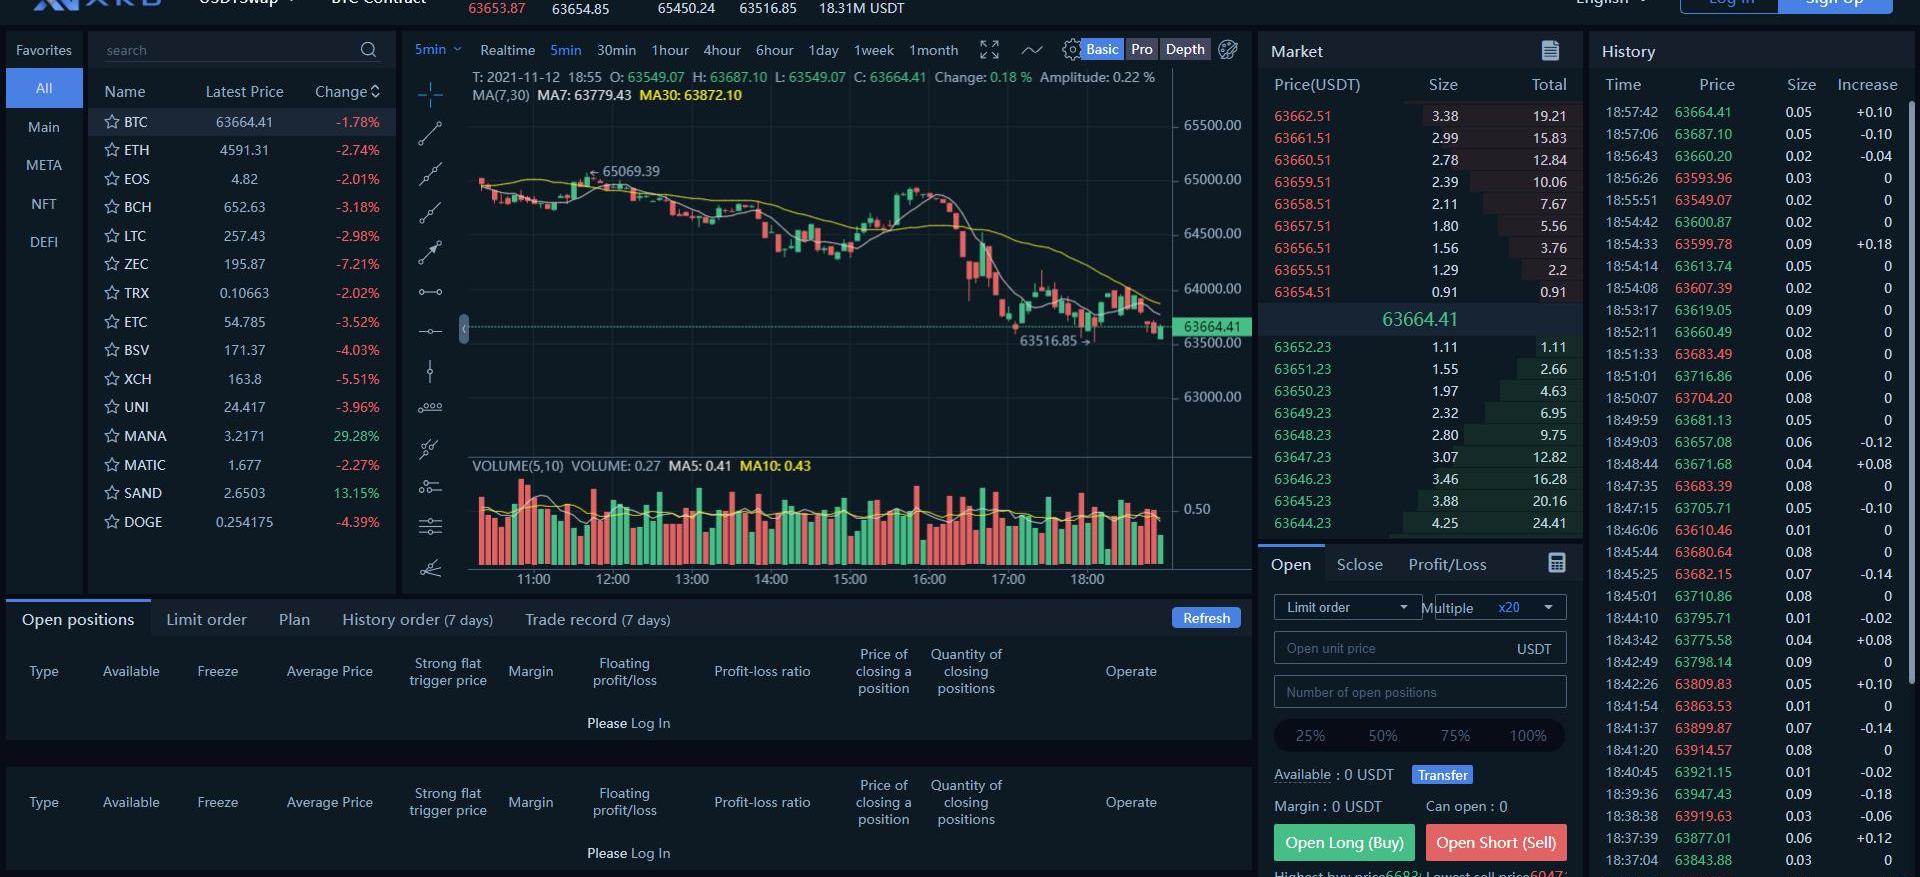The image size is (1920, 877).
Task: Open chart settings gear icon
Action: (x=1071, y=50)
